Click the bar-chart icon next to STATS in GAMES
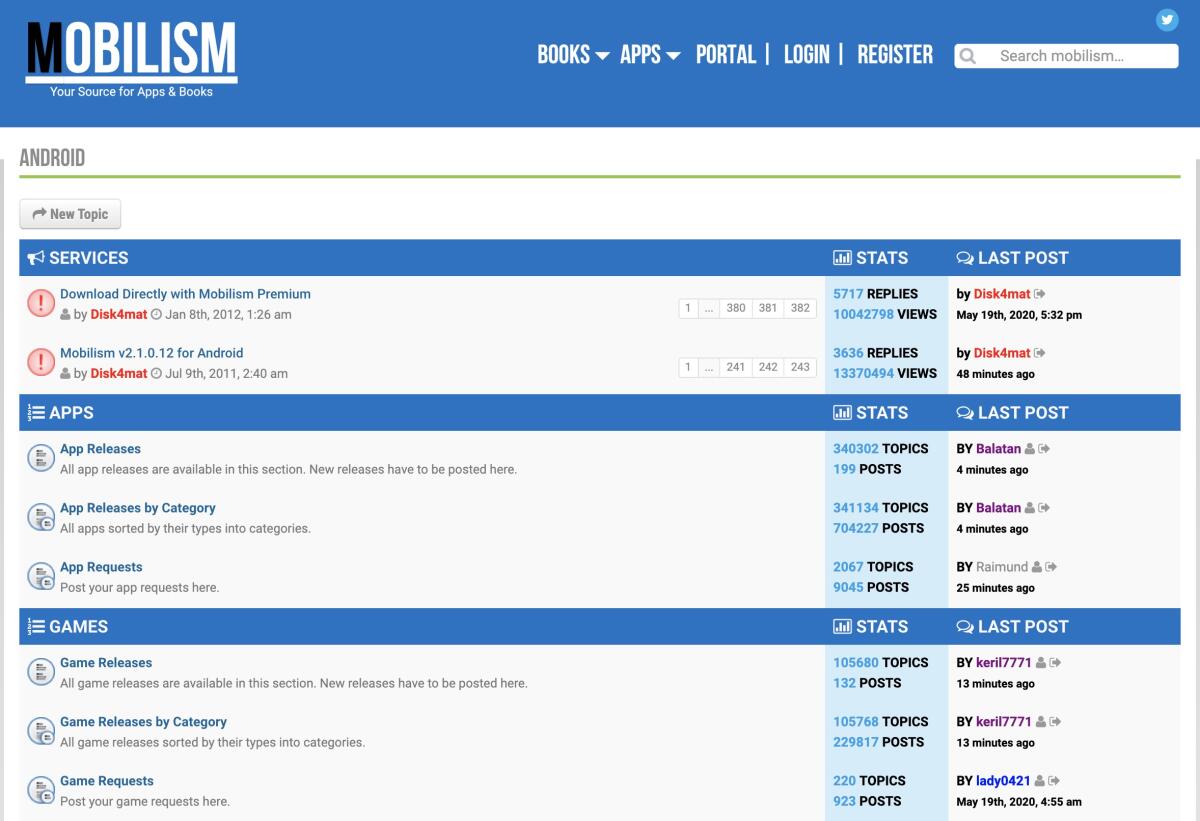This screenshot has width=1200, height=821. tap(845, 626)
